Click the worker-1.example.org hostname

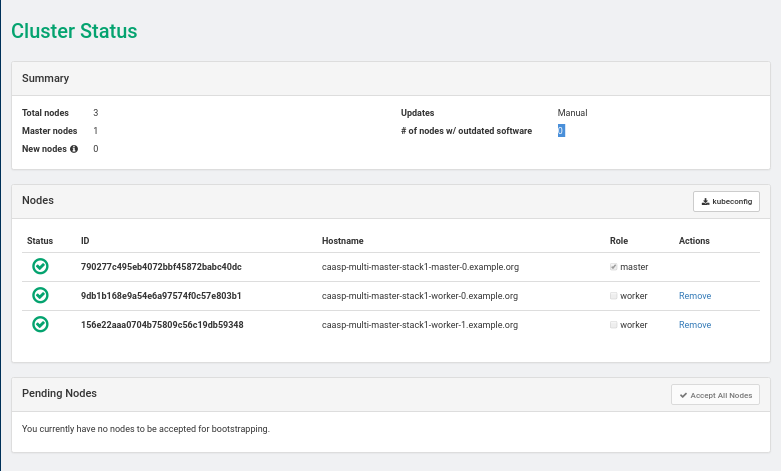coord(420,325)
